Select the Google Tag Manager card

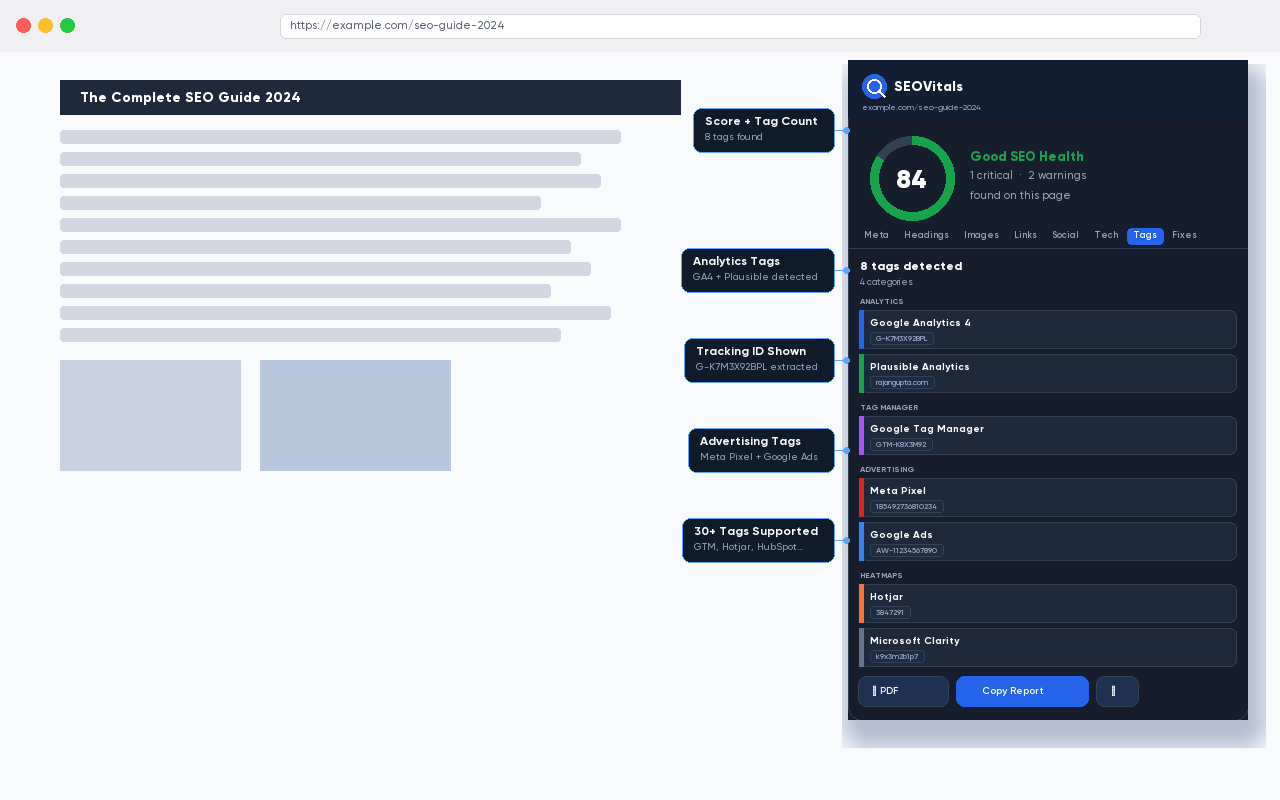[1048, 435]
